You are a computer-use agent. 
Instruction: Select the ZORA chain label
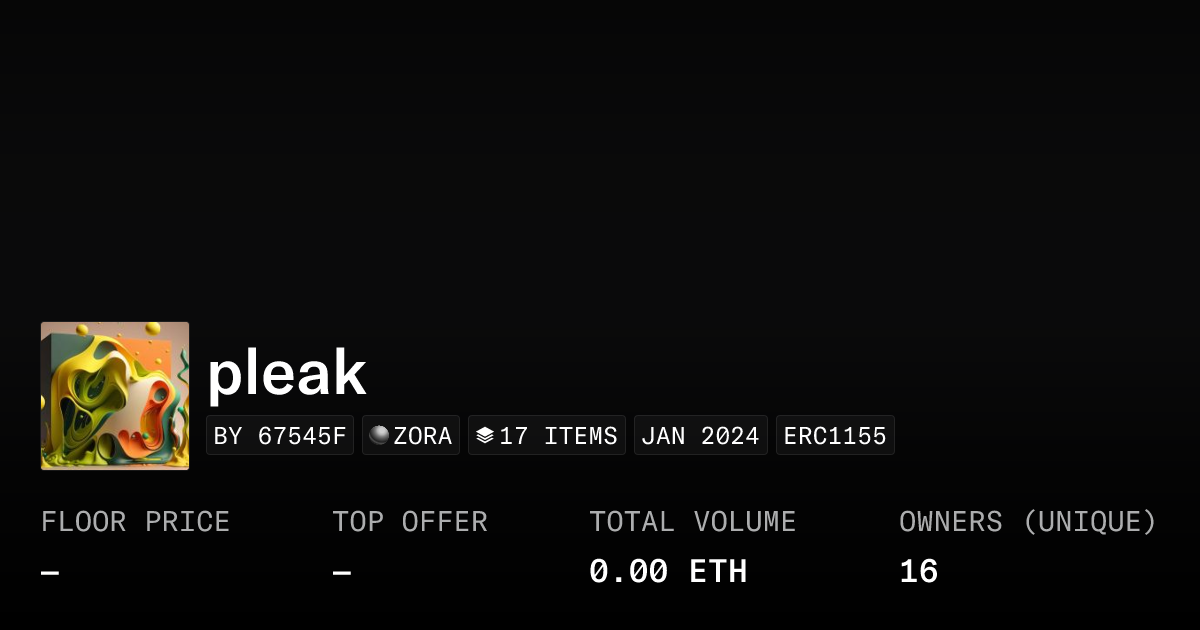[423, 436]
